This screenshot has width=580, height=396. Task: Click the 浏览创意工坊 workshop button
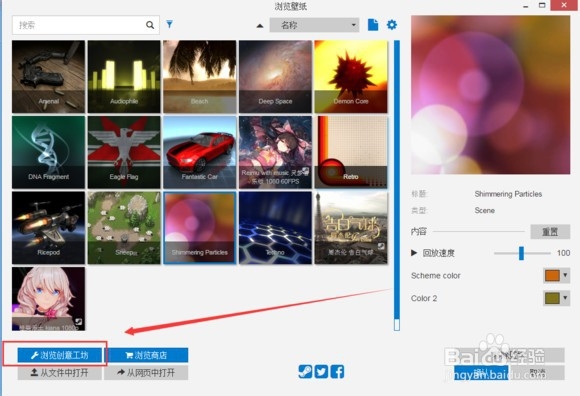coord(60,355)
